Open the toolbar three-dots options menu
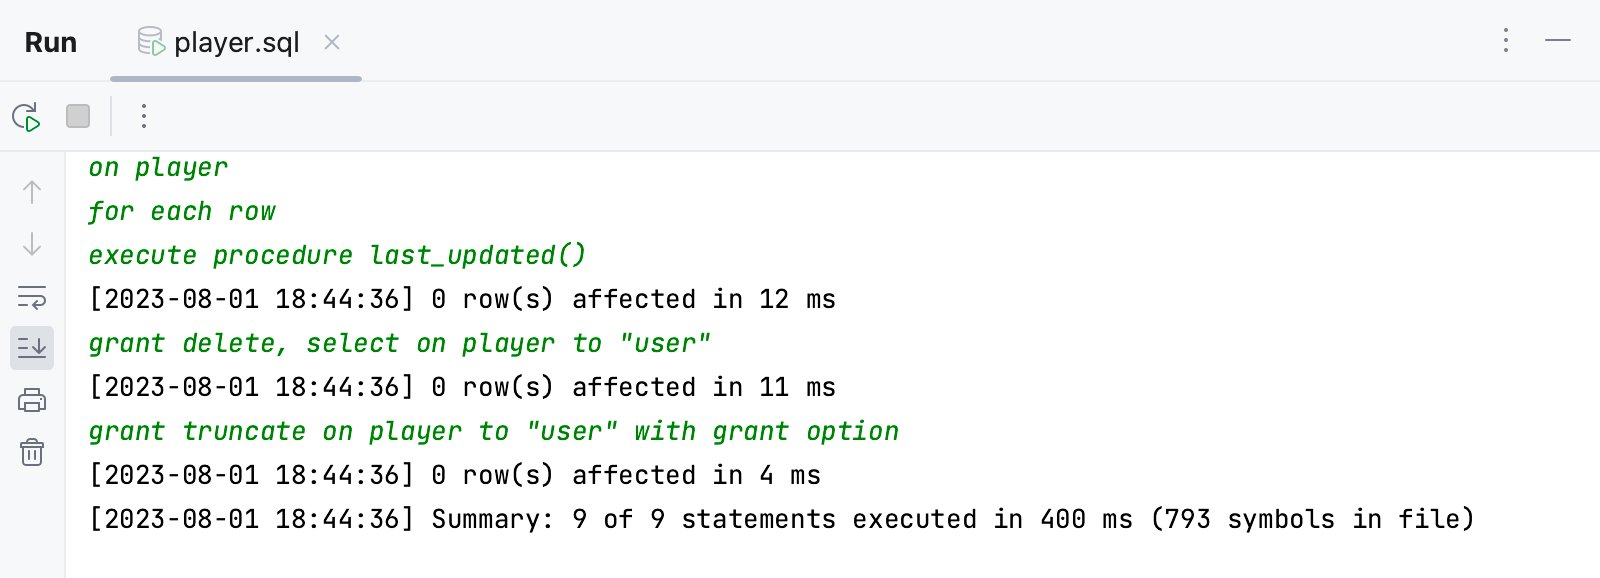This screenshot has width=1600, height=578. (x=144, y=116)
